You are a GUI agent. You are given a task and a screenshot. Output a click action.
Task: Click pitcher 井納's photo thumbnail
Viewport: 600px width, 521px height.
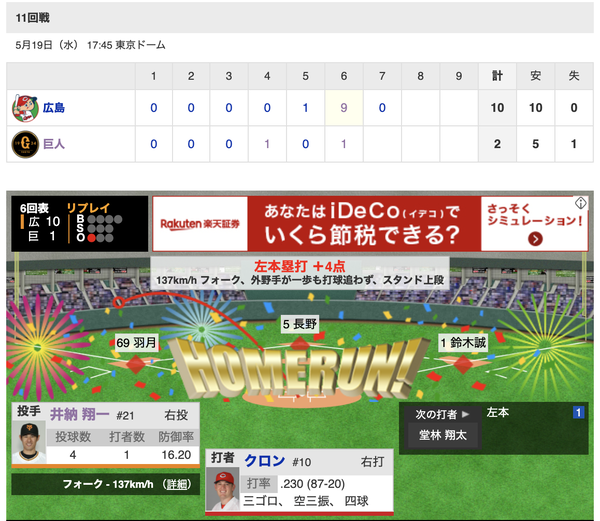(x=29, y=443)
